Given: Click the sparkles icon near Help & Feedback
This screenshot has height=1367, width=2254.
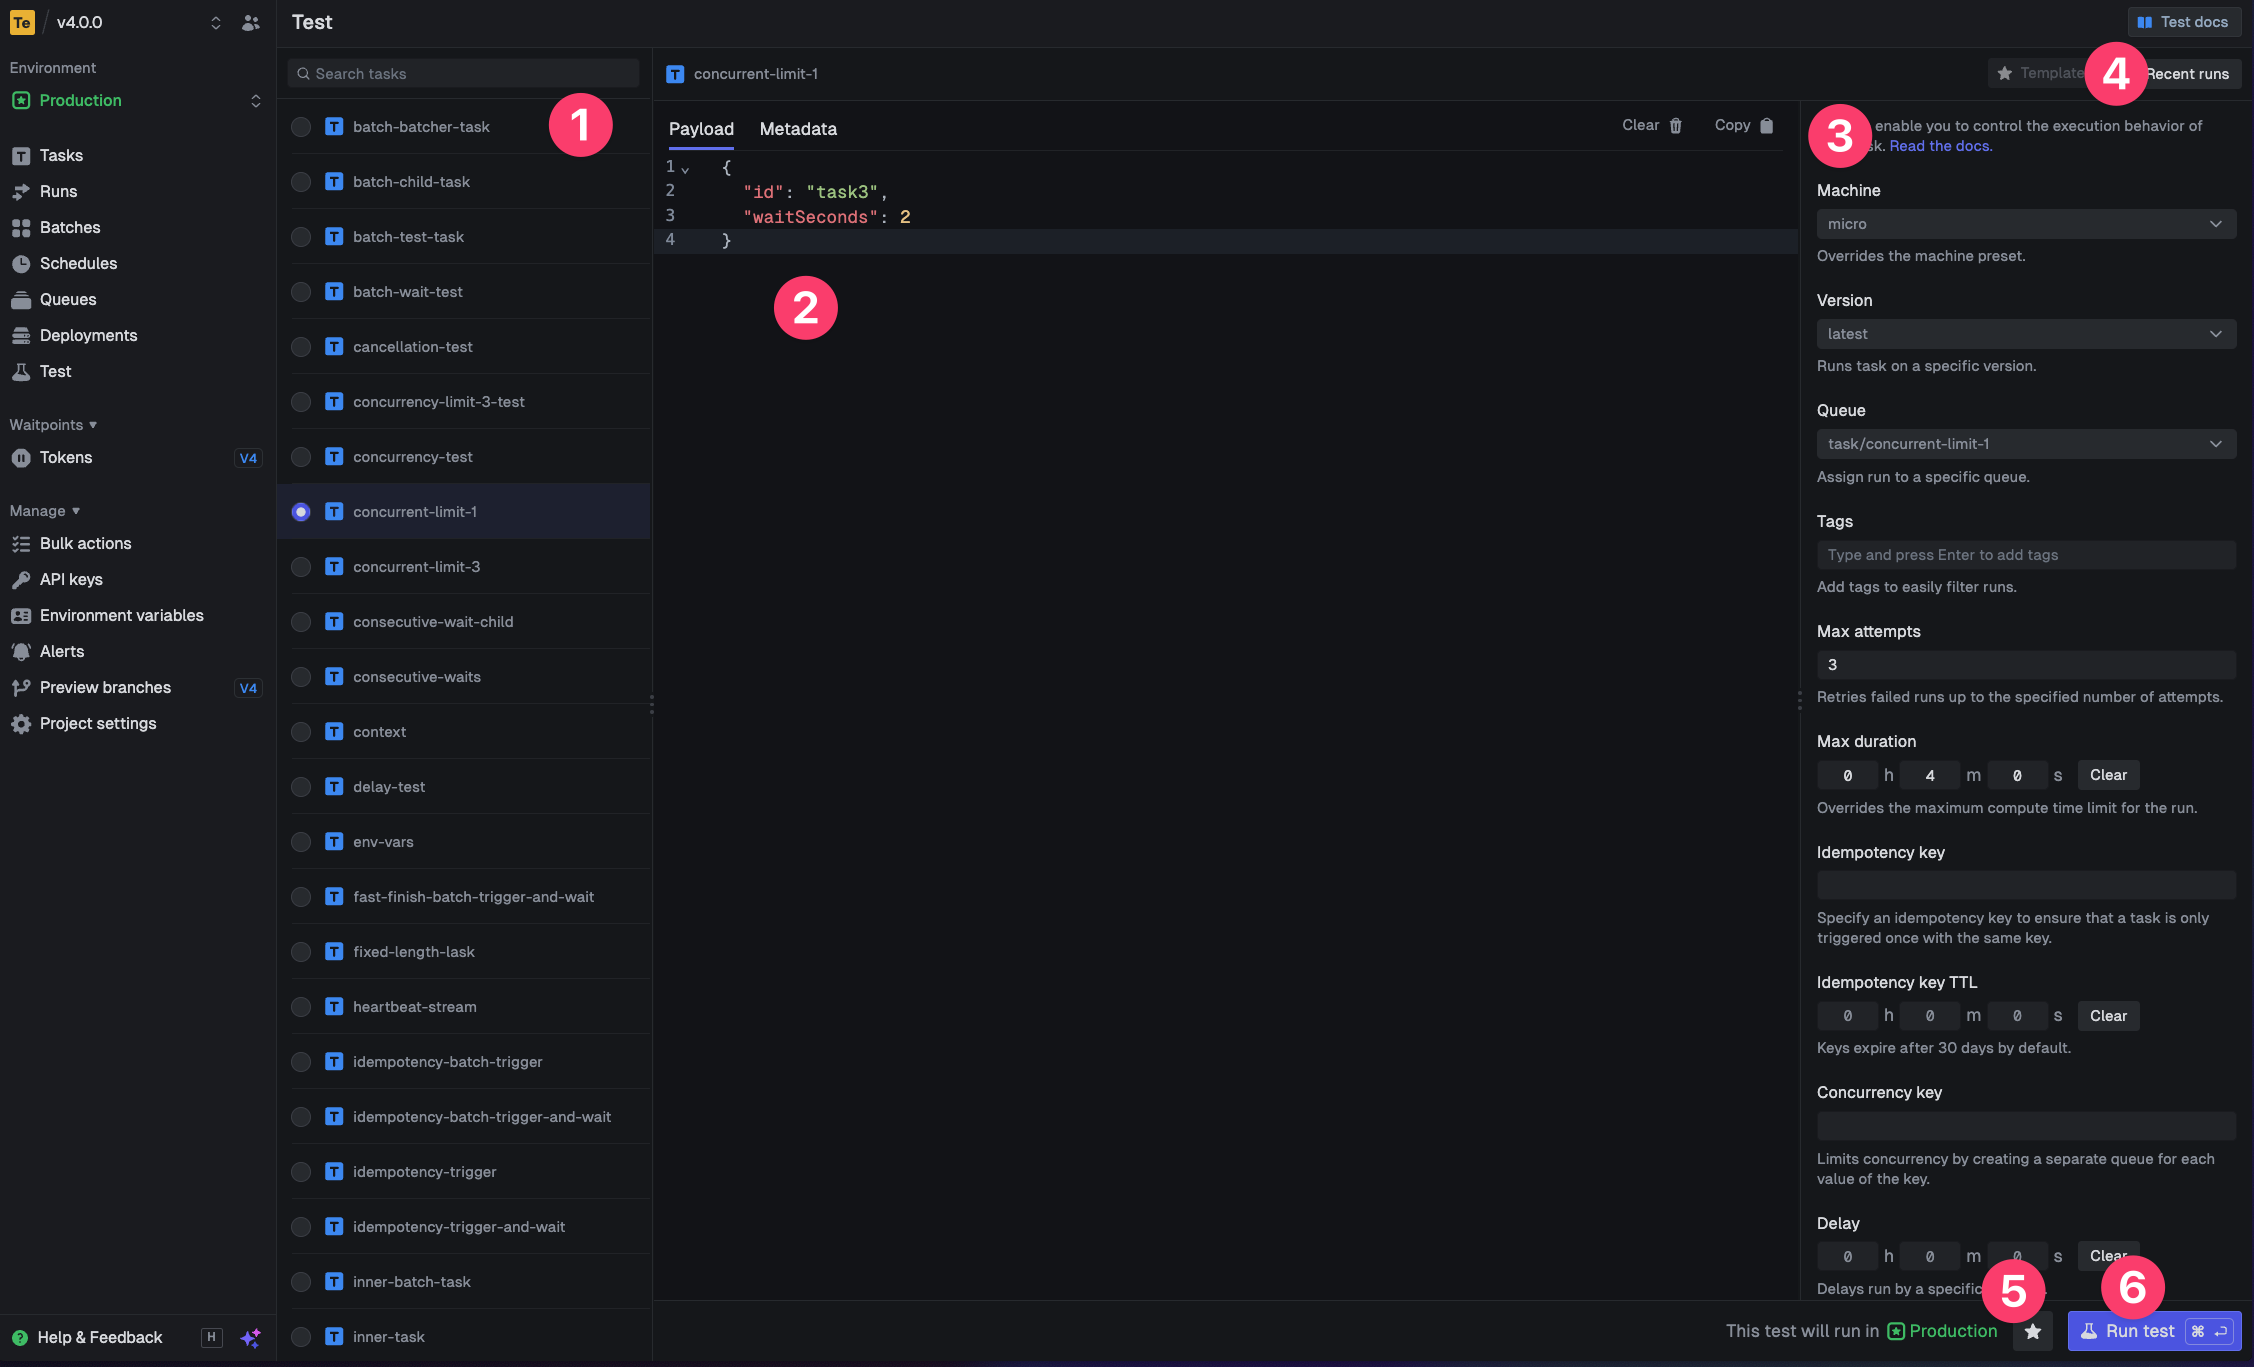Looking at the screenshot, I should [x=251, y=1337].
